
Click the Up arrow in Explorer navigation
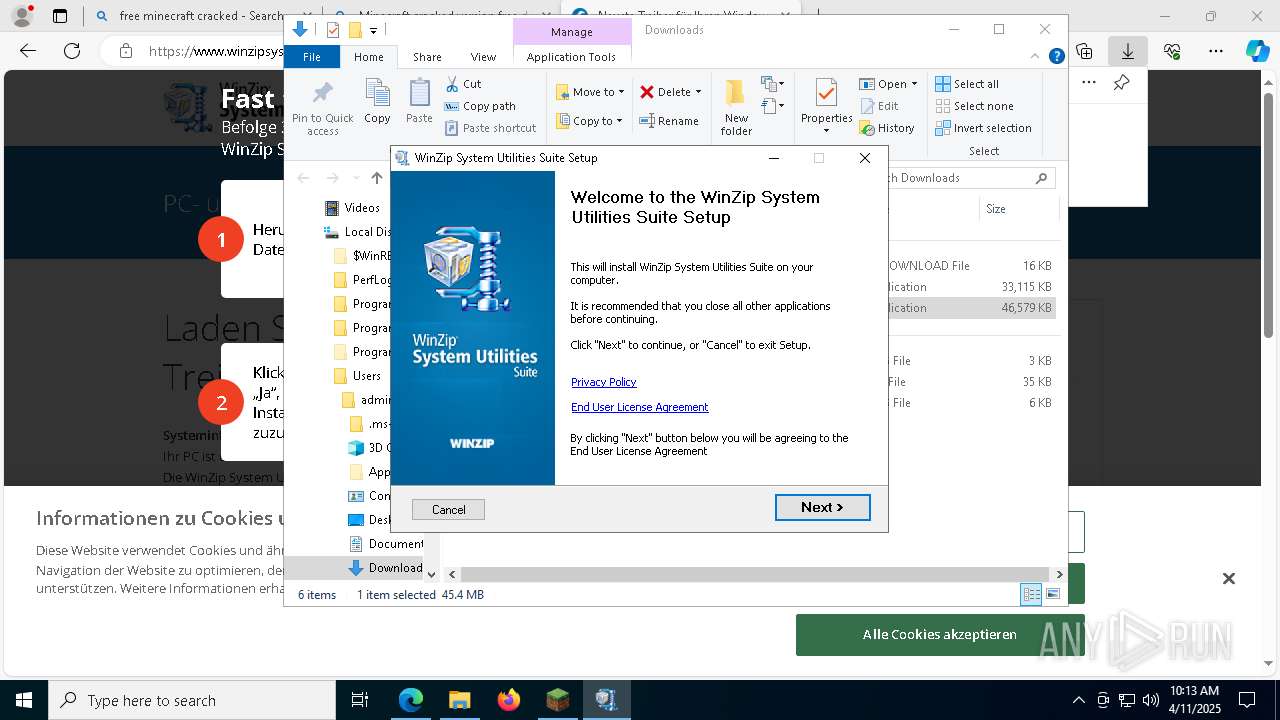377,178
